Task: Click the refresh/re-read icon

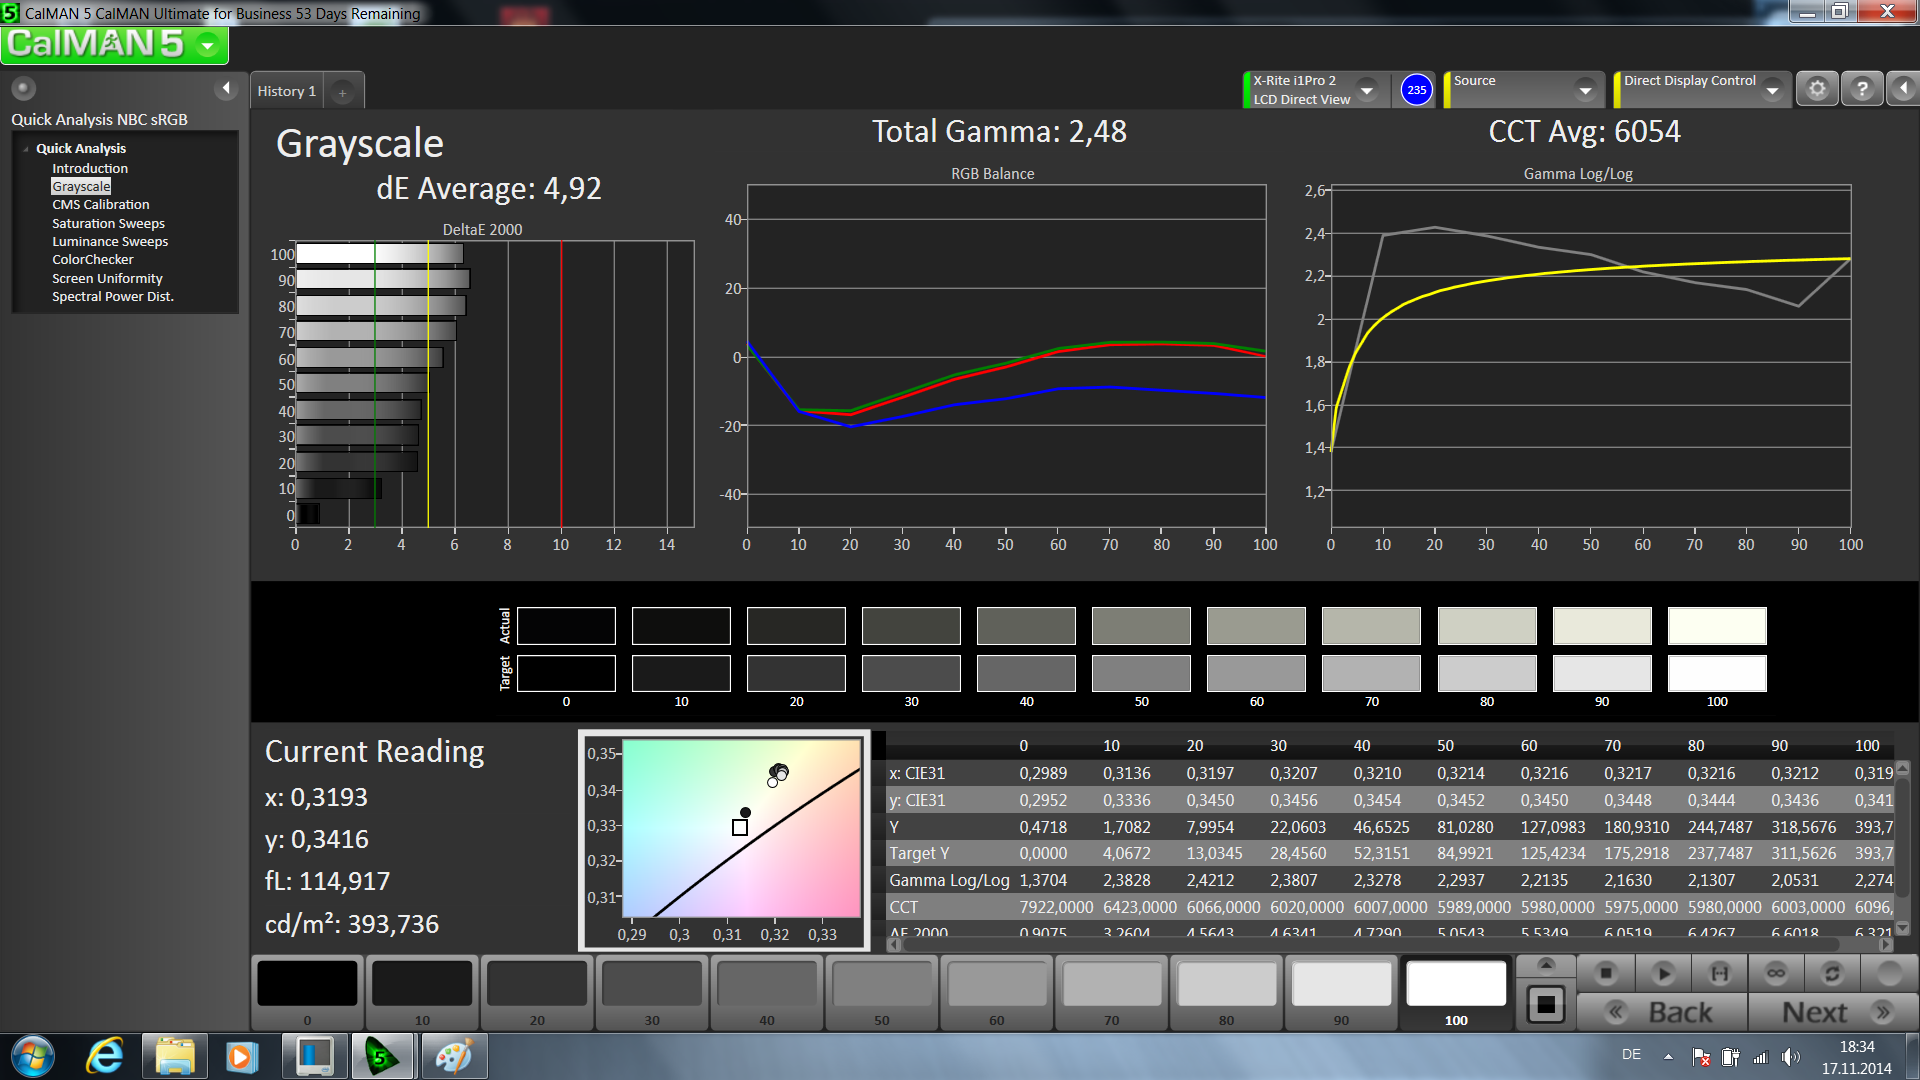Action: point(1832,973)
